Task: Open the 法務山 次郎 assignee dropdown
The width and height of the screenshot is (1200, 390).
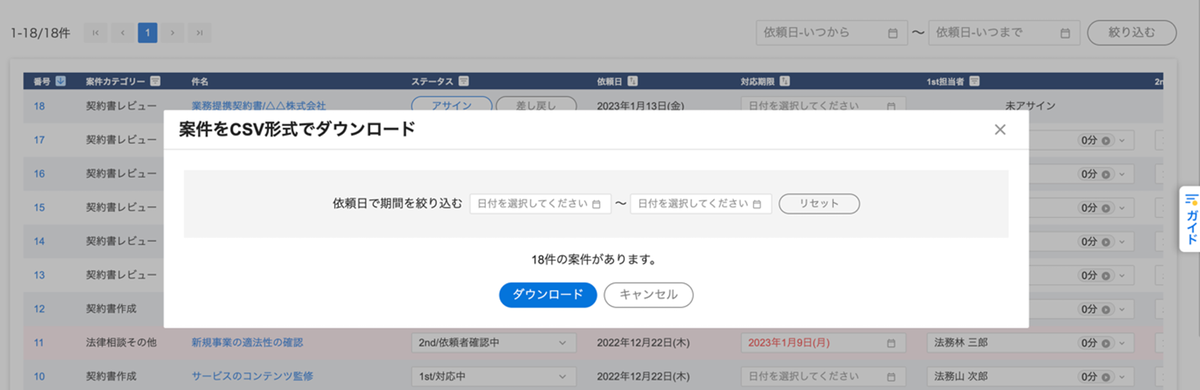Action: click(1030, 377)
